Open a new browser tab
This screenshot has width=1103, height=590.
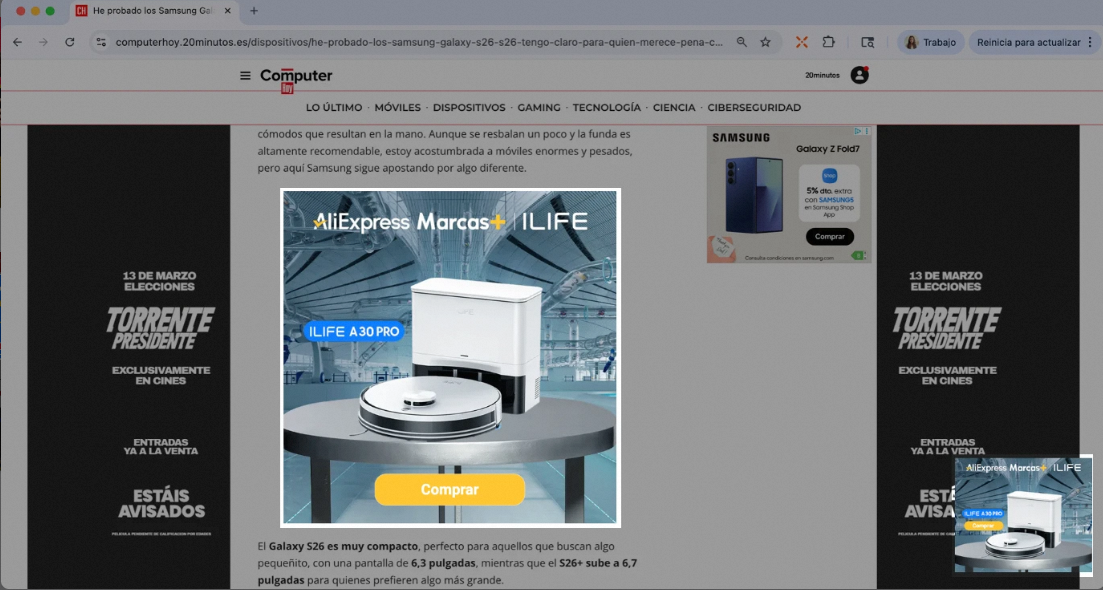tap(254, 11)
